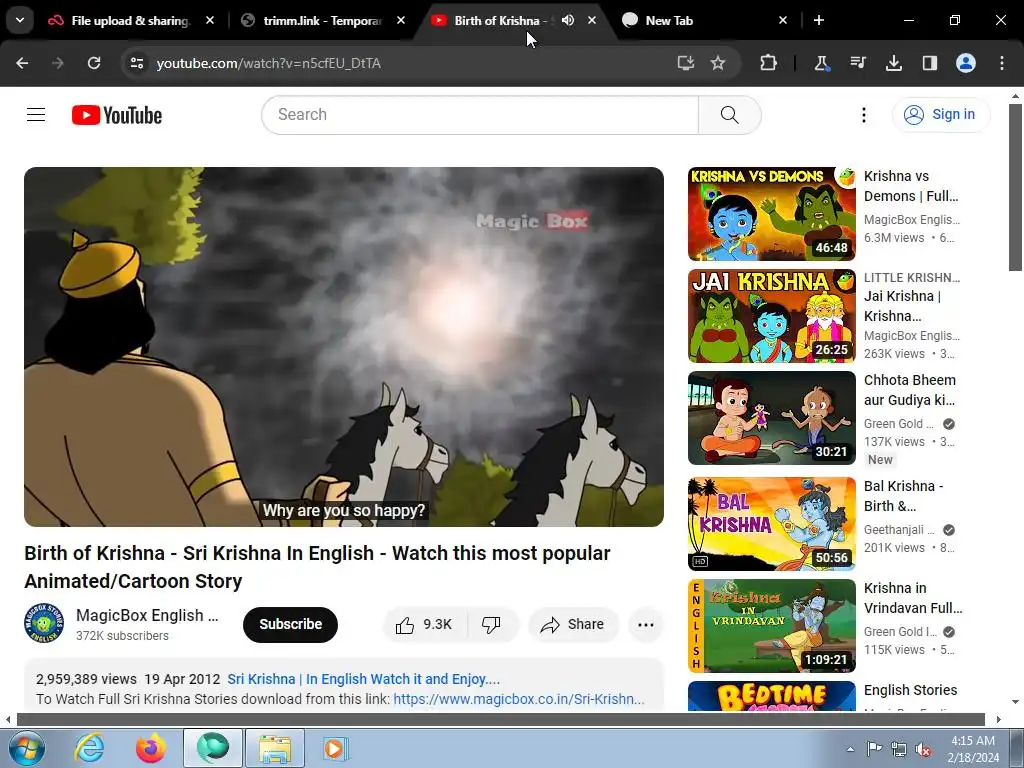Screen dimensions: 1024x768
Task: Install YouTube app icon in address bar
Action: pos(685,63)
